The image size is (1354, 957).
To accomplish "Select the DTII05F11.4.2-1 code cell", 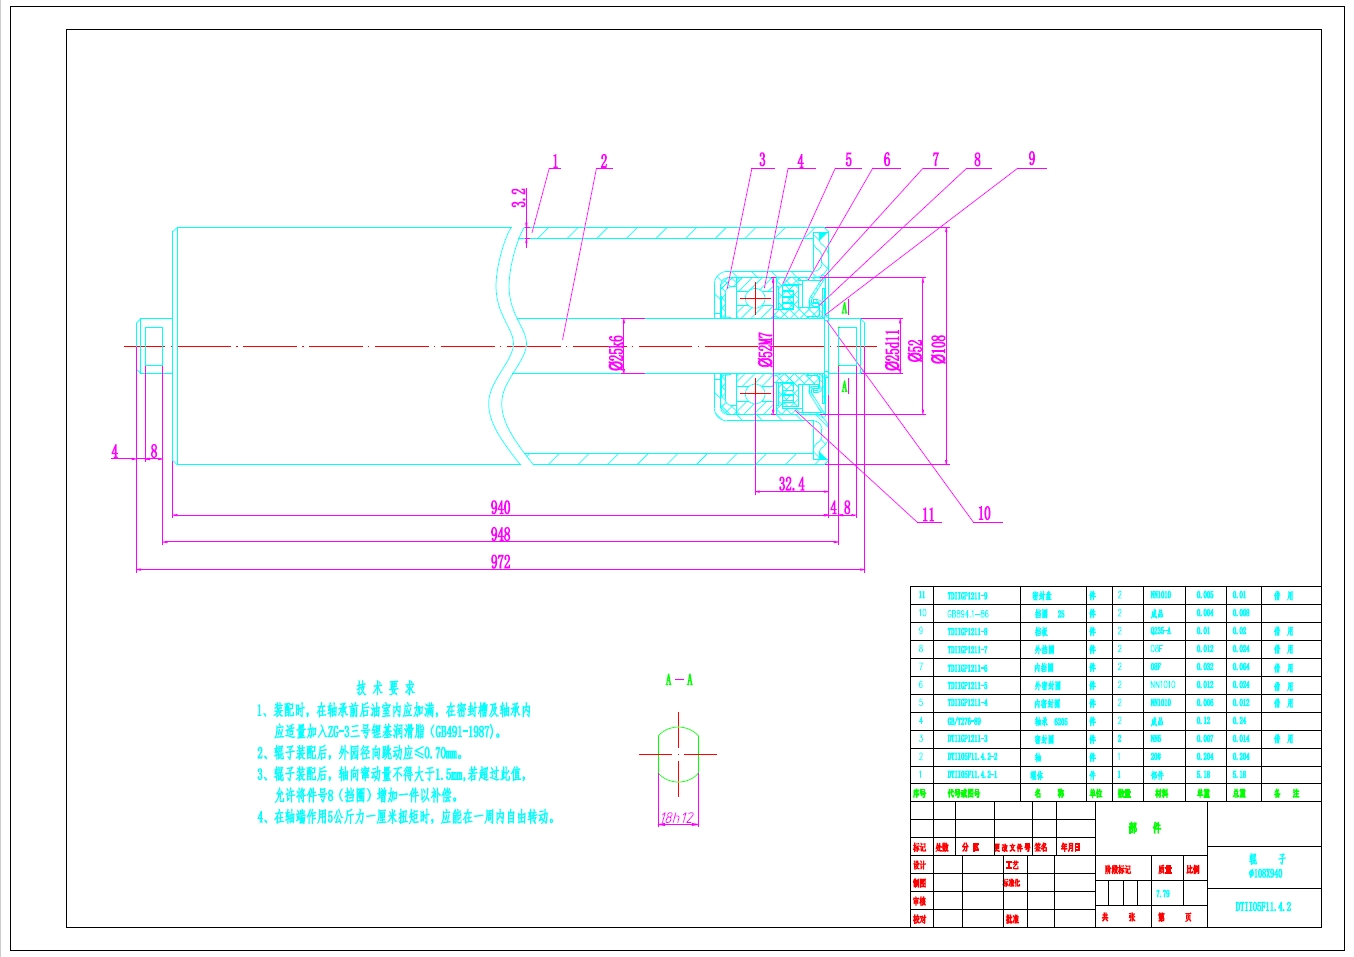I will point(972,775).
